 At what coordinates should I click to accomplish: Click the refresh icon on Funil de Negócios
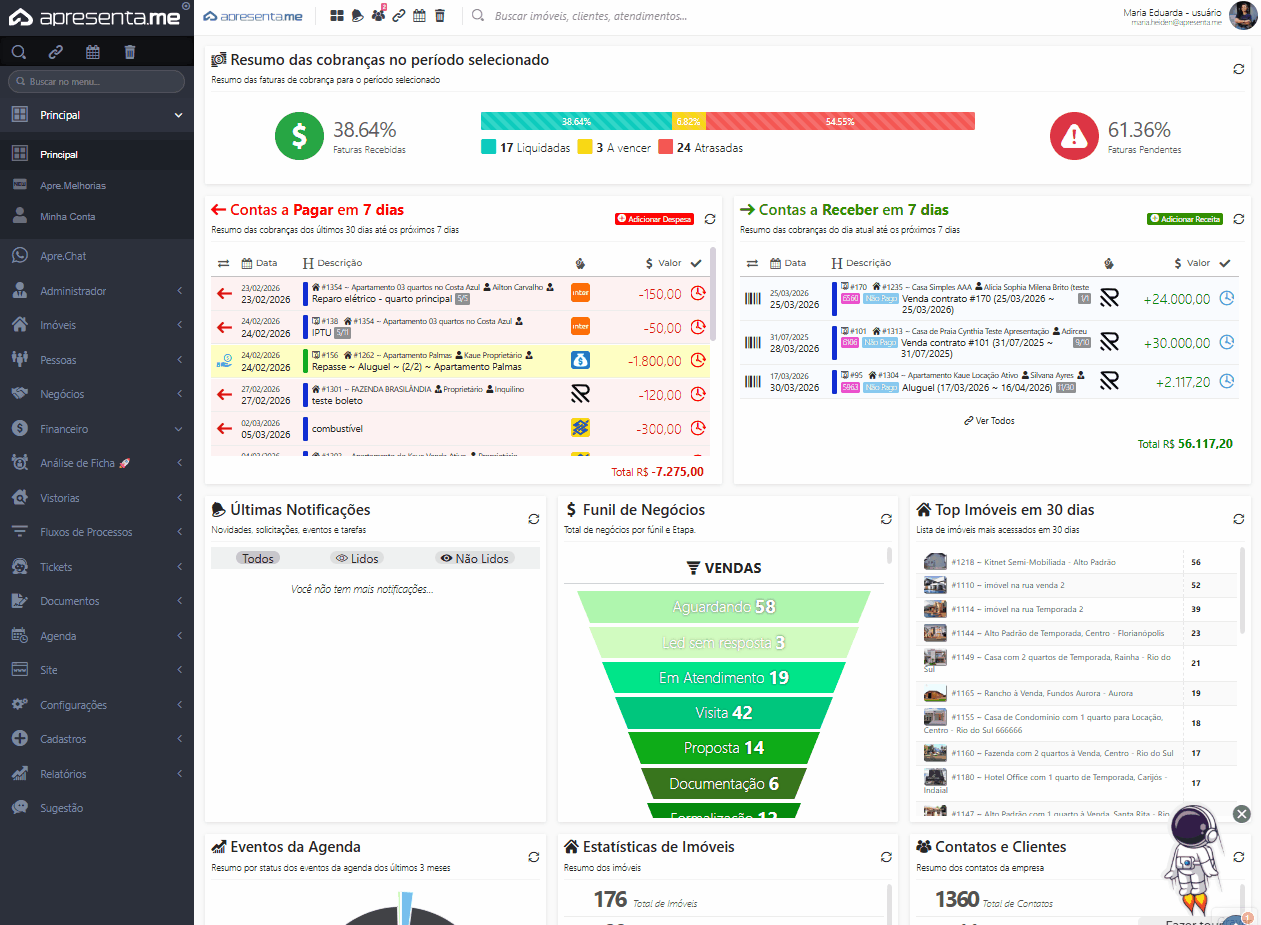pyautogui.click(x=886, y=519)
